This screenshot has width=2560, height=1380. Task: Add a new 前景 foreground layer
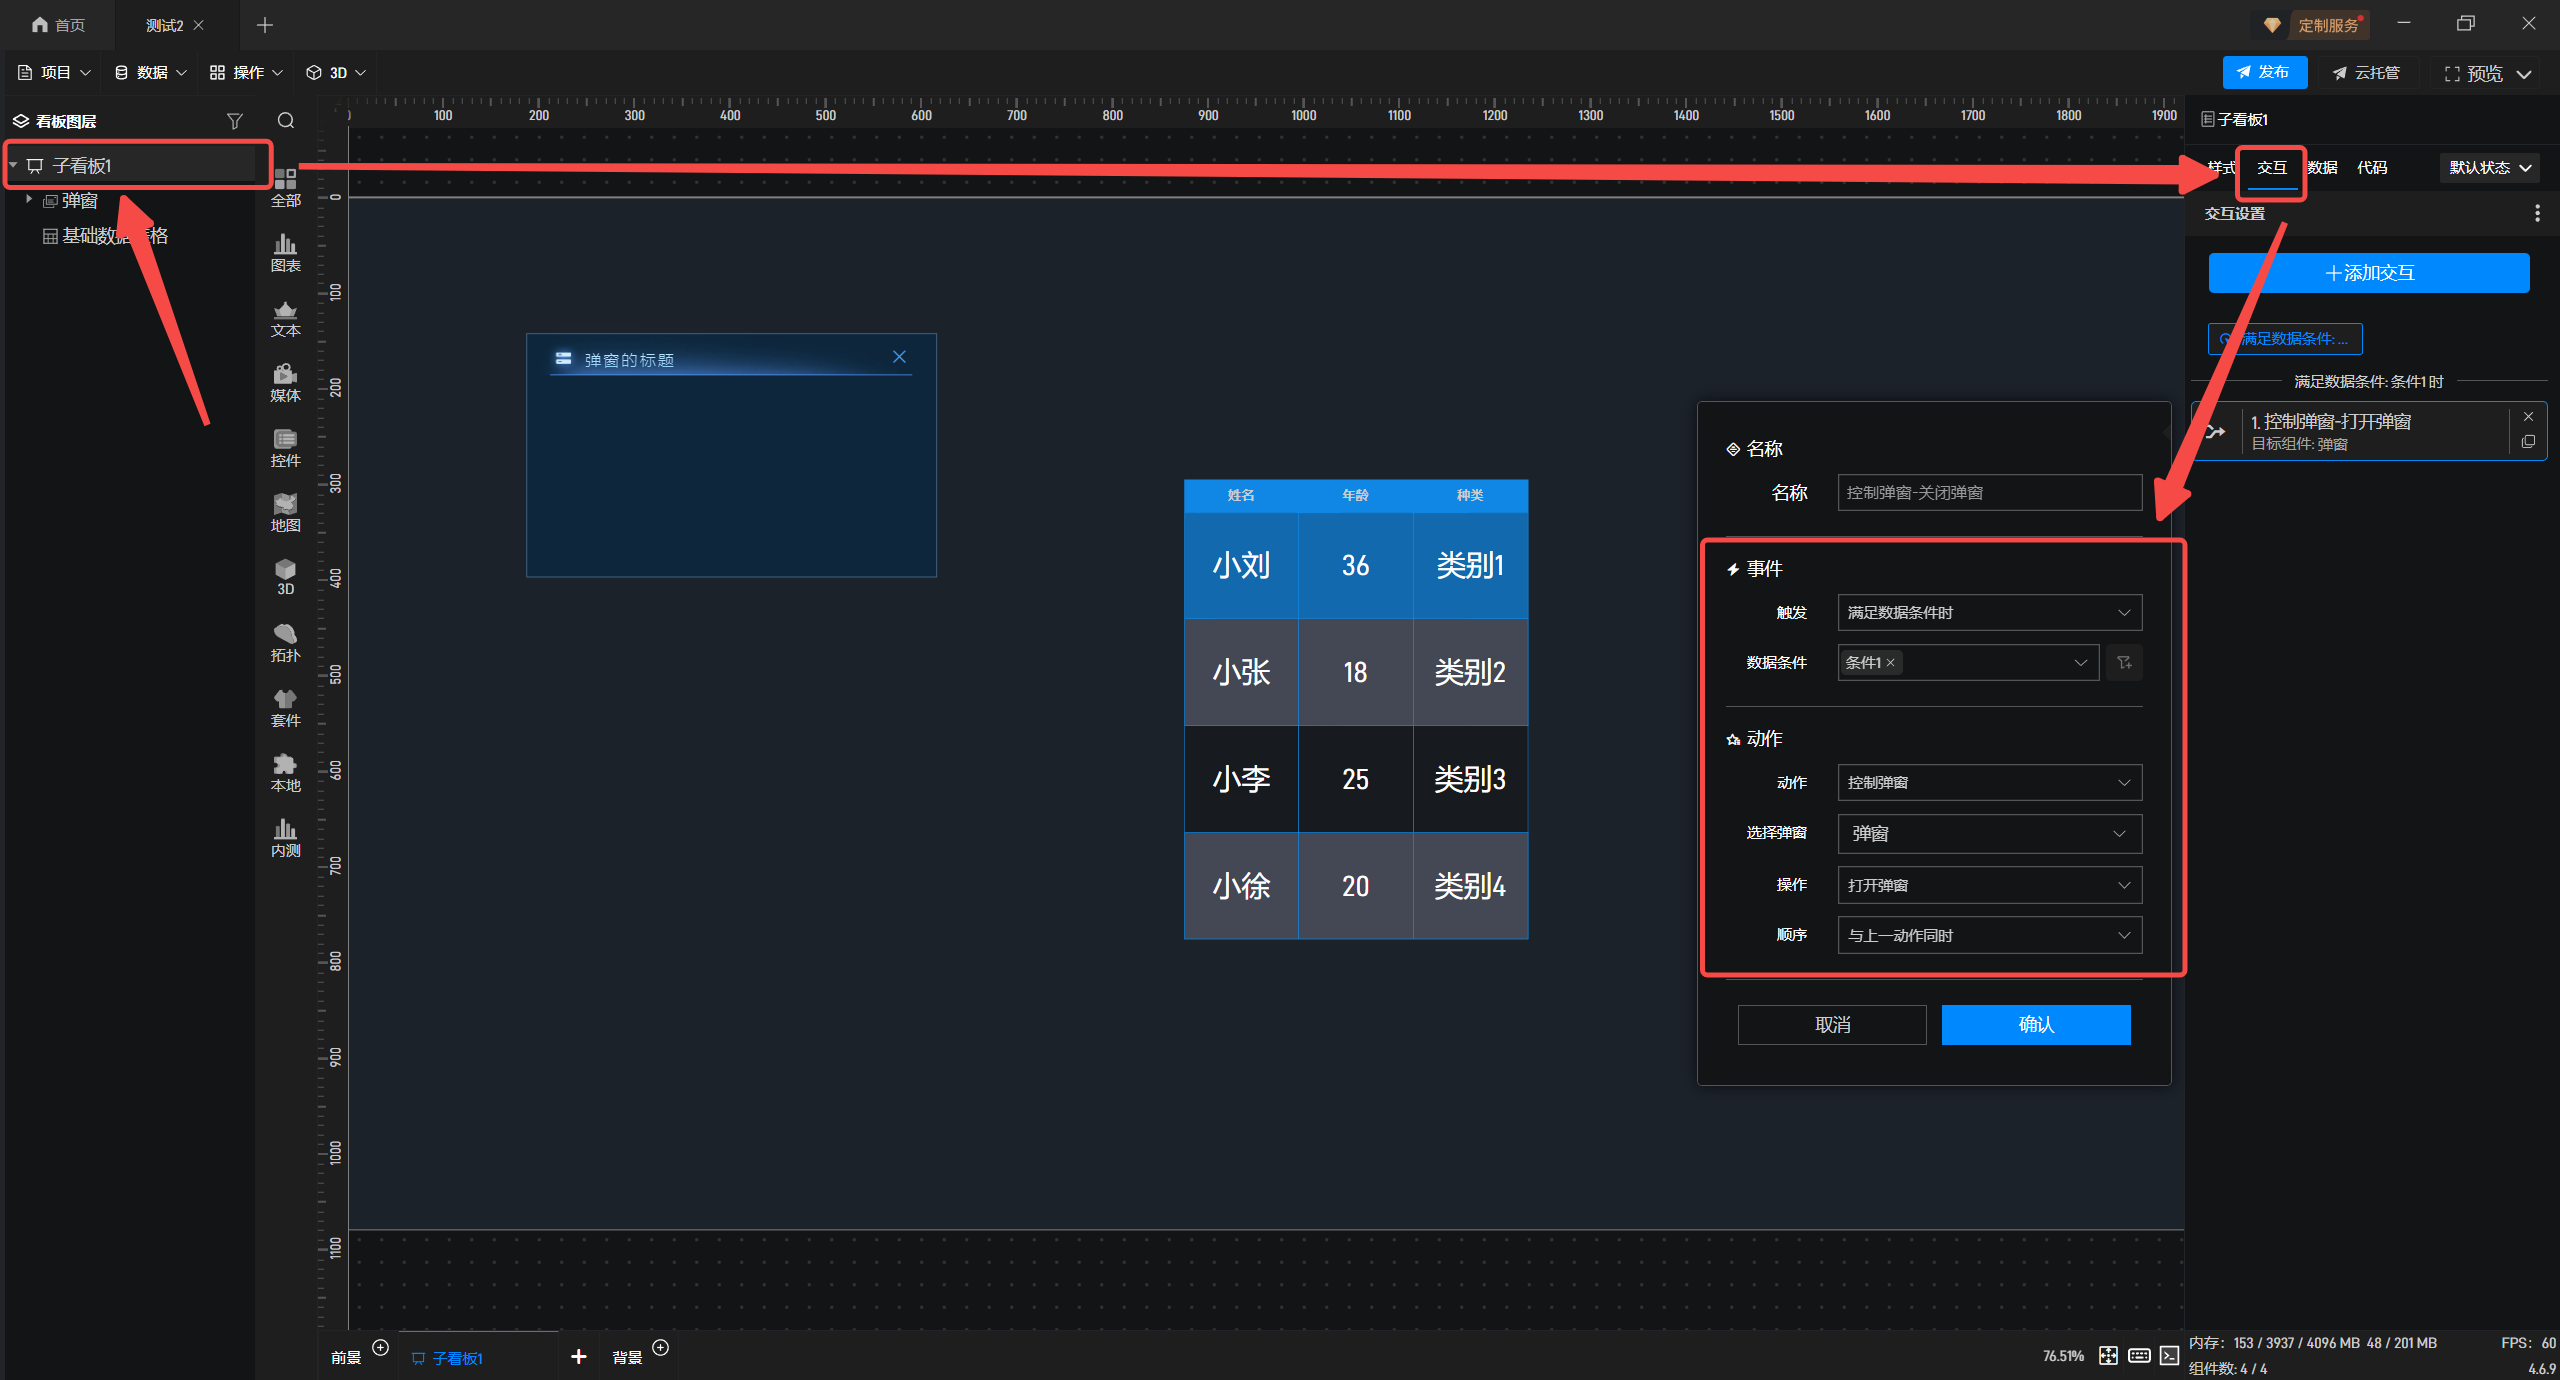coord(381,1347)
